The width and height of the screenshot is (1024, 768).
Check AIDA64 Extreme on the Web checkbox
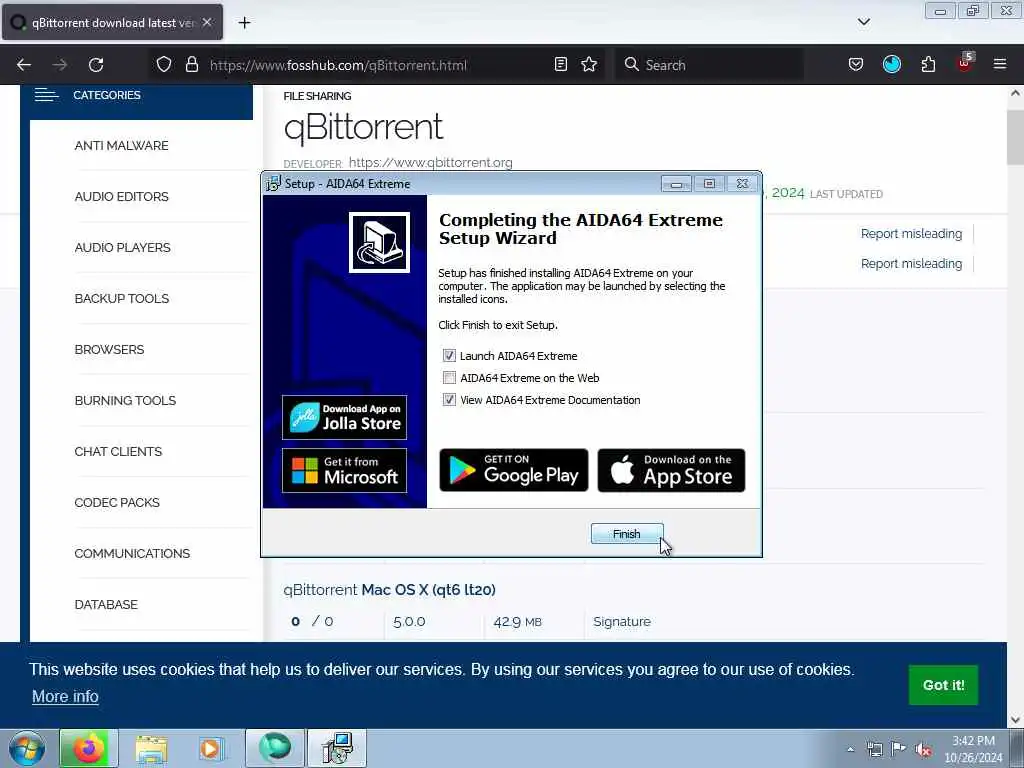(449, 377)
